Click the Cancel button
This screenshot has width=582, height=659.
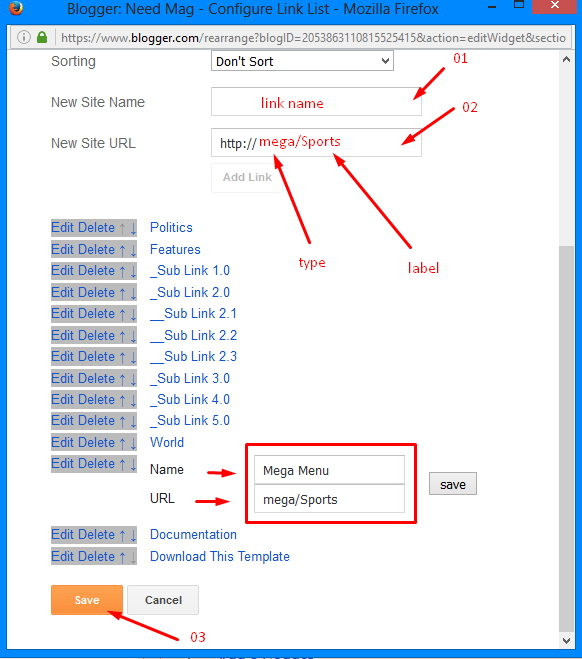point(163,600)
